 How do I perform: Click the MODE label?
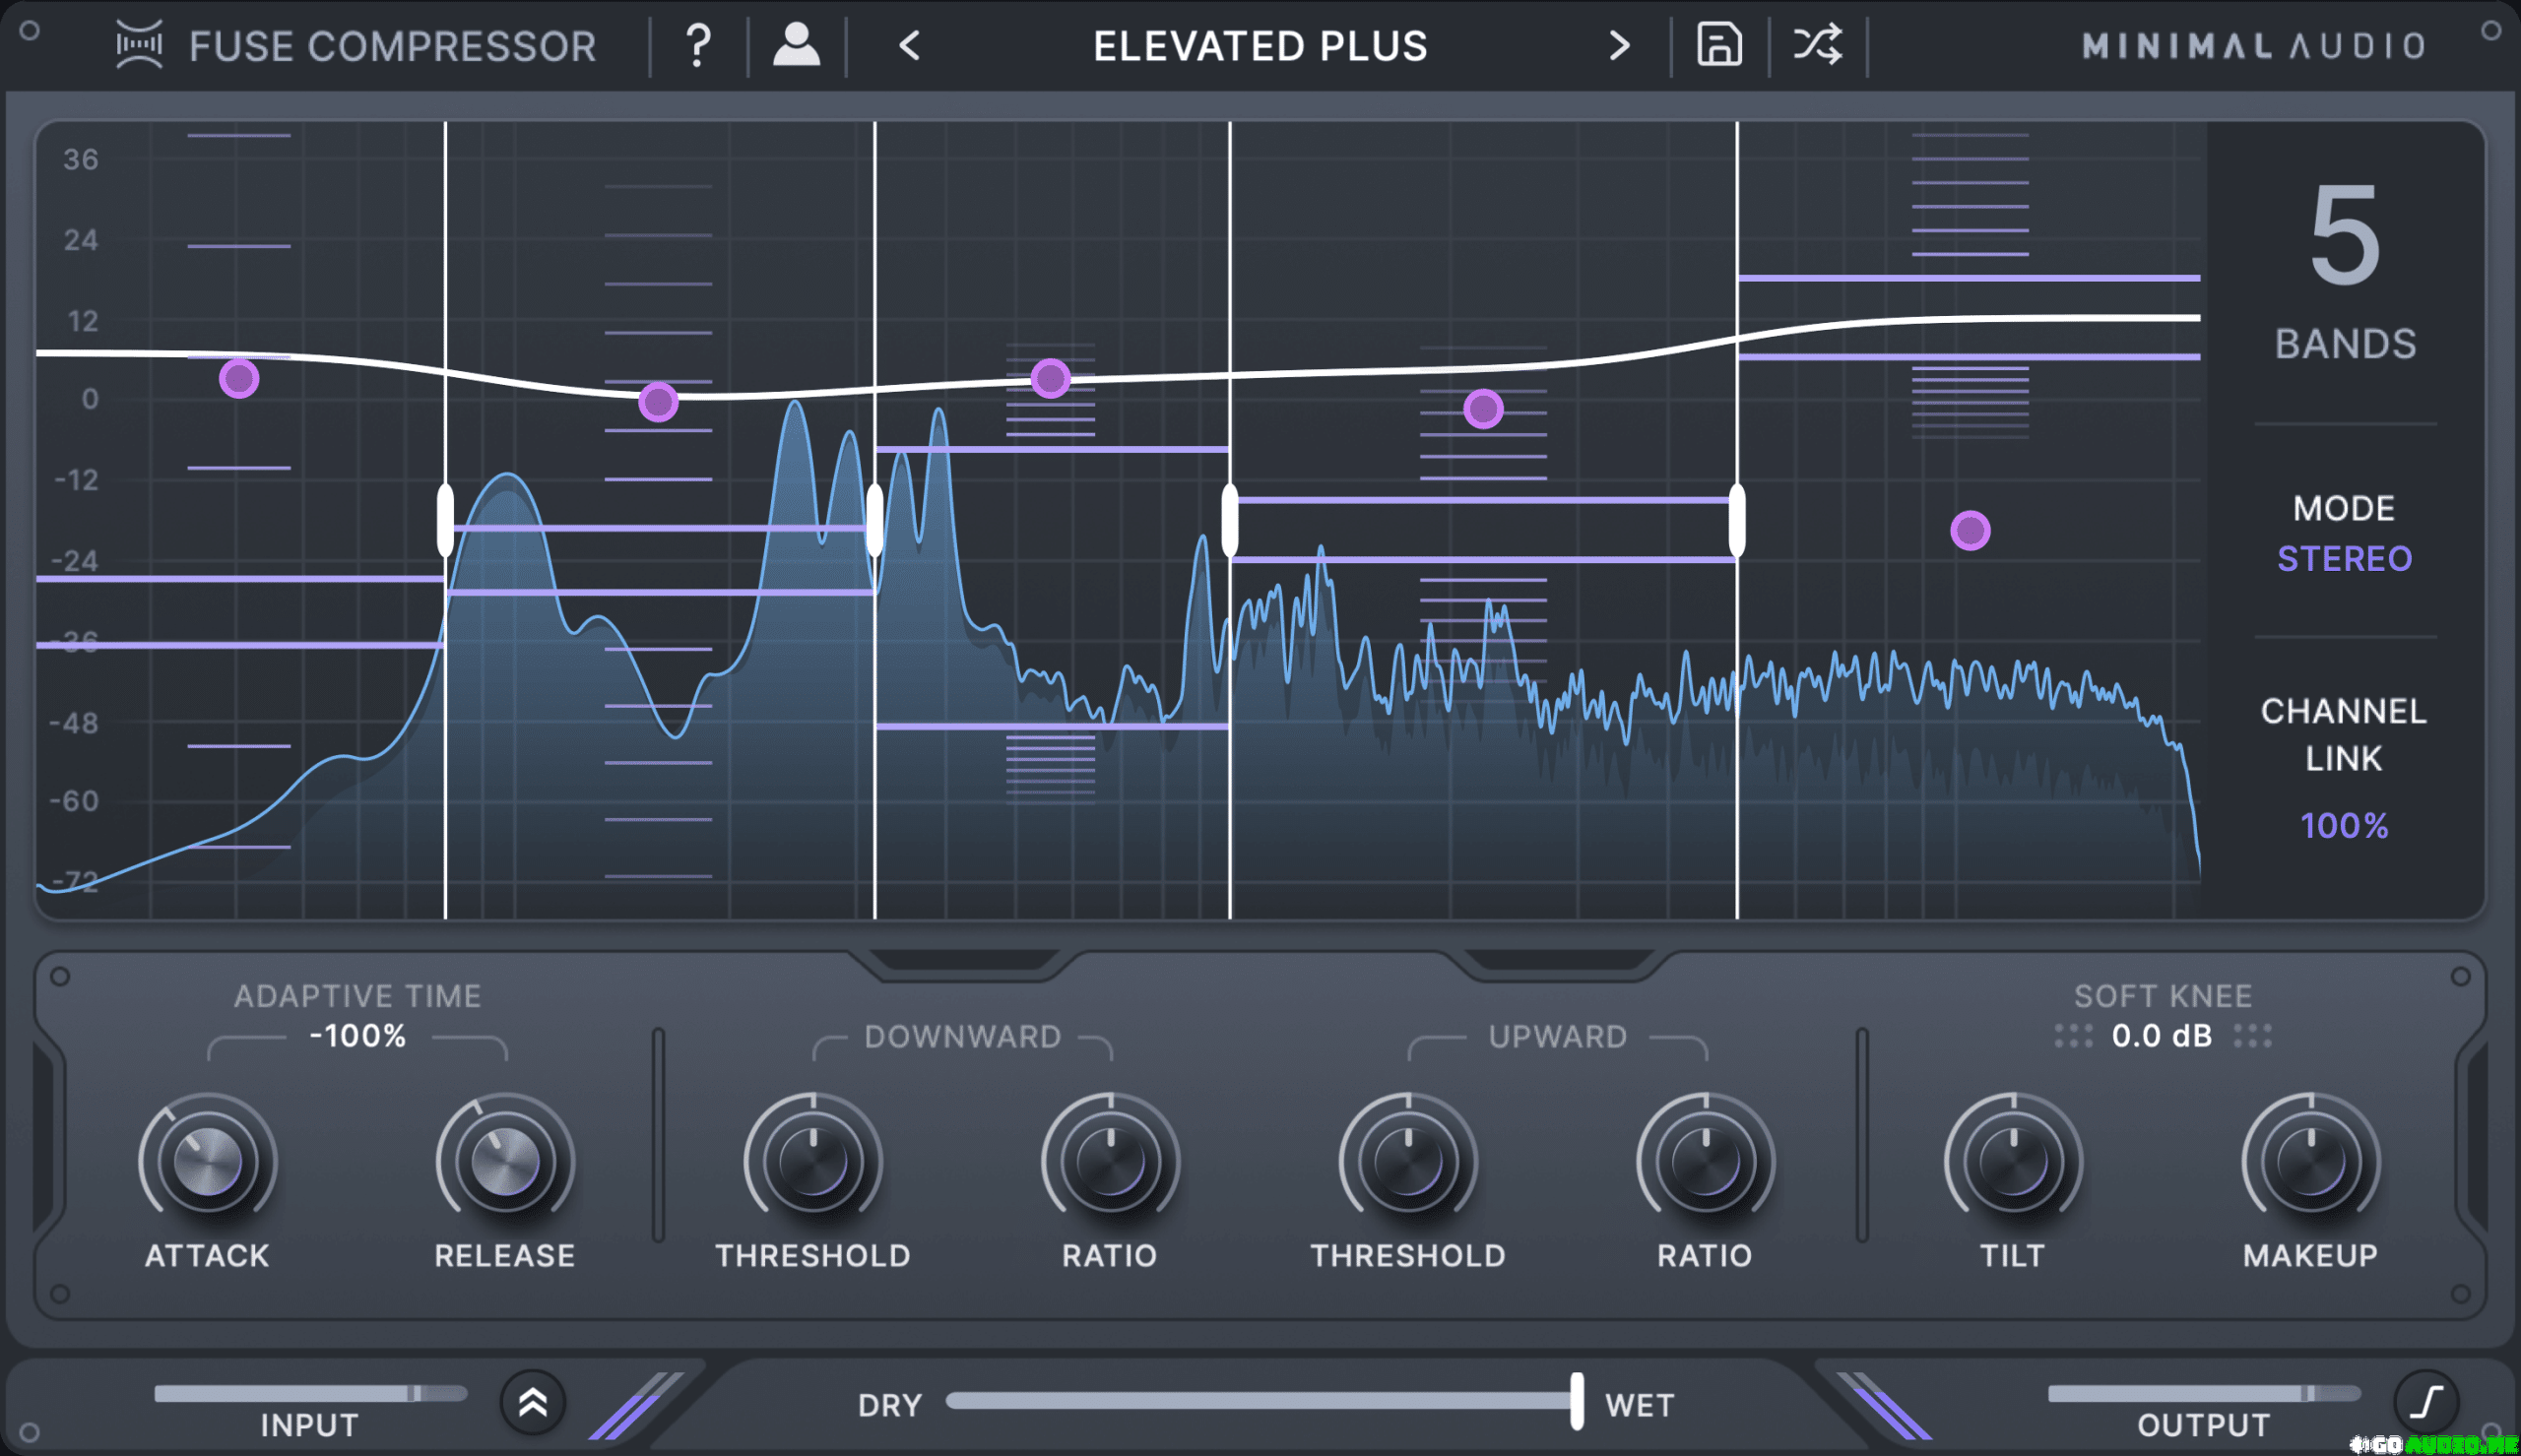[2344, 508]
